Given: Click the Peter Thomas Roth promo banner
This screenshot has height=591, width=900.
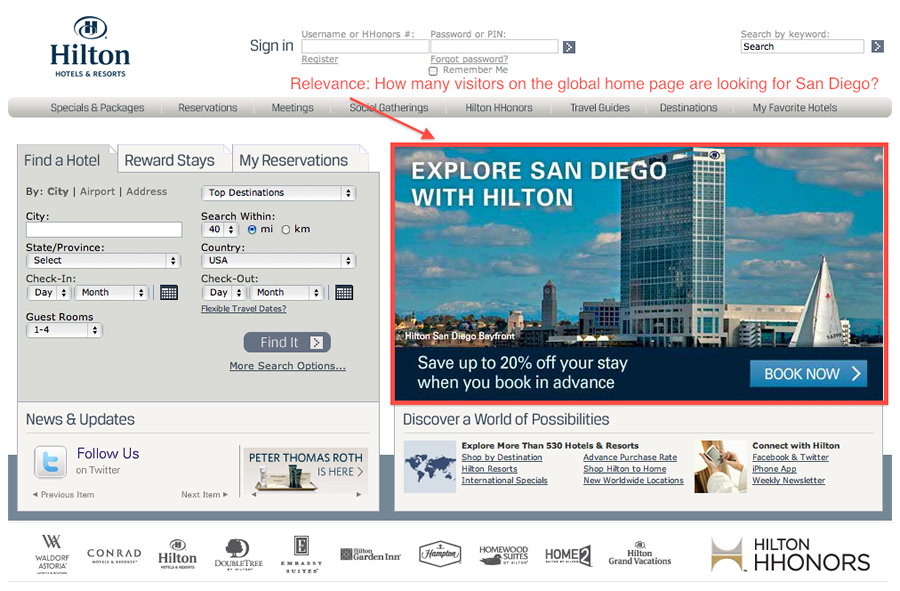Looking at the screenshot, I should (305, 471).
